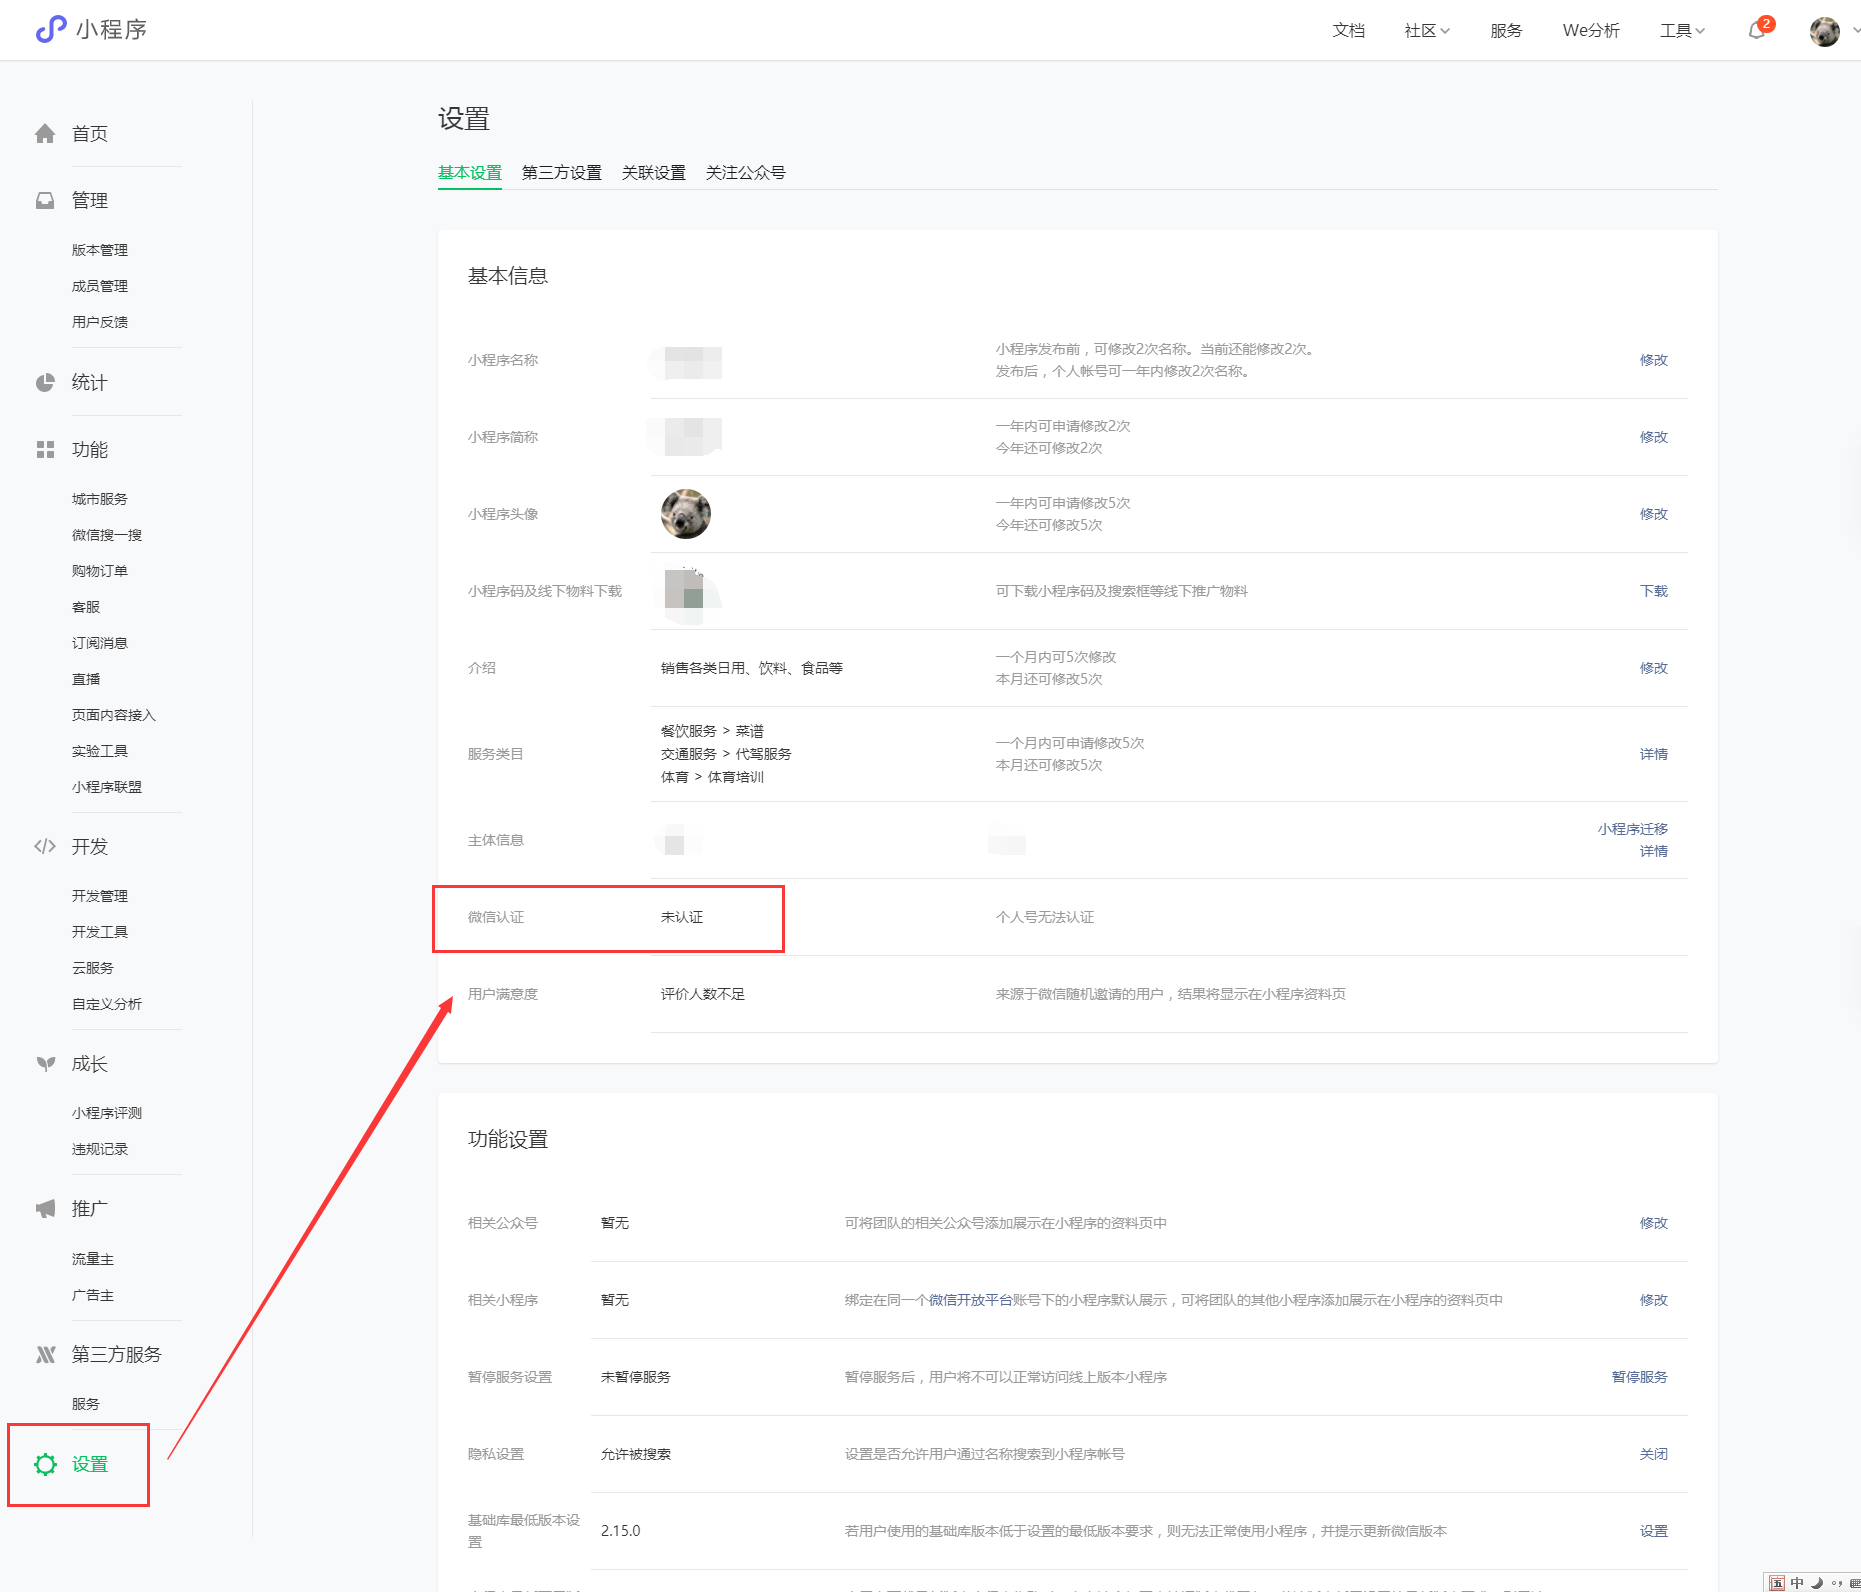The image size is (1861, 1592).
Task: Open 小程序联盟 in the sidebar
Action: point(107,787)
